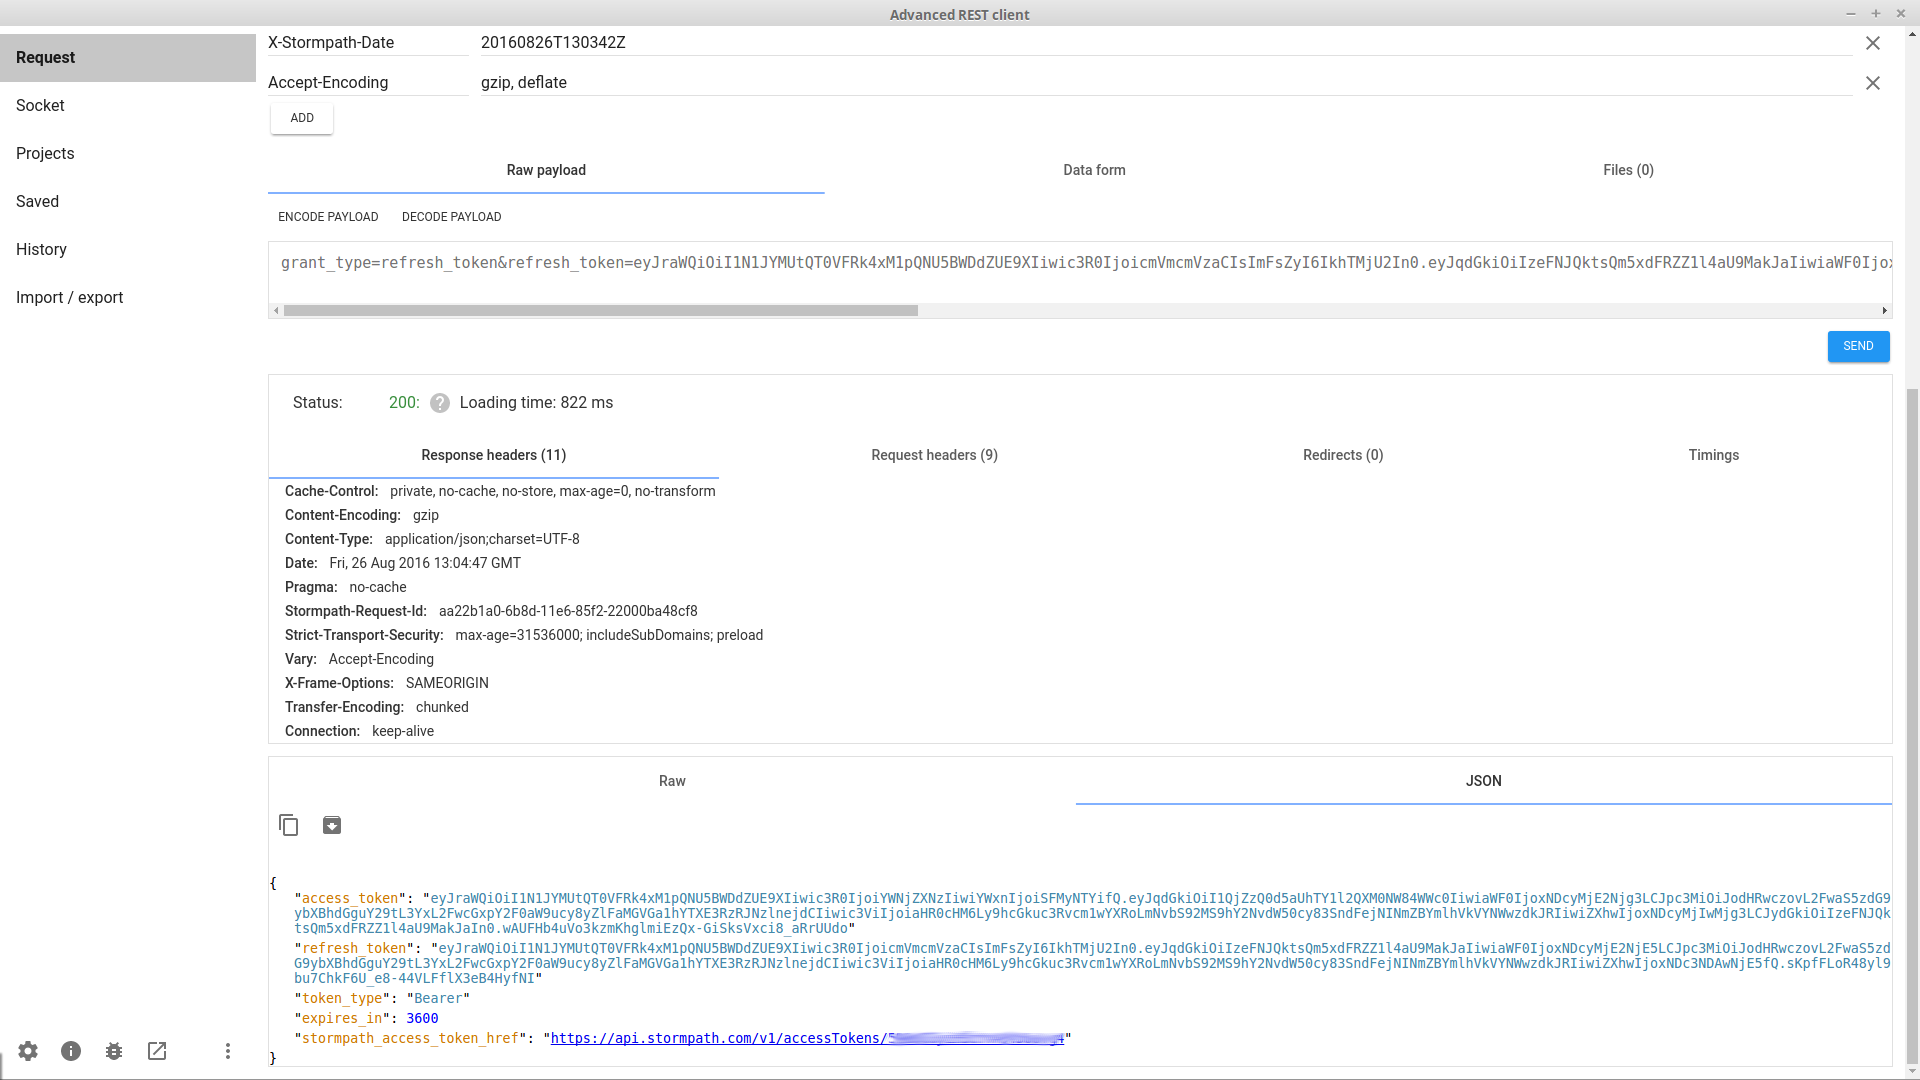1920x1080 pixels.
Task: Click payload scrollbar right arrow
Action: tap(1885, 311)
